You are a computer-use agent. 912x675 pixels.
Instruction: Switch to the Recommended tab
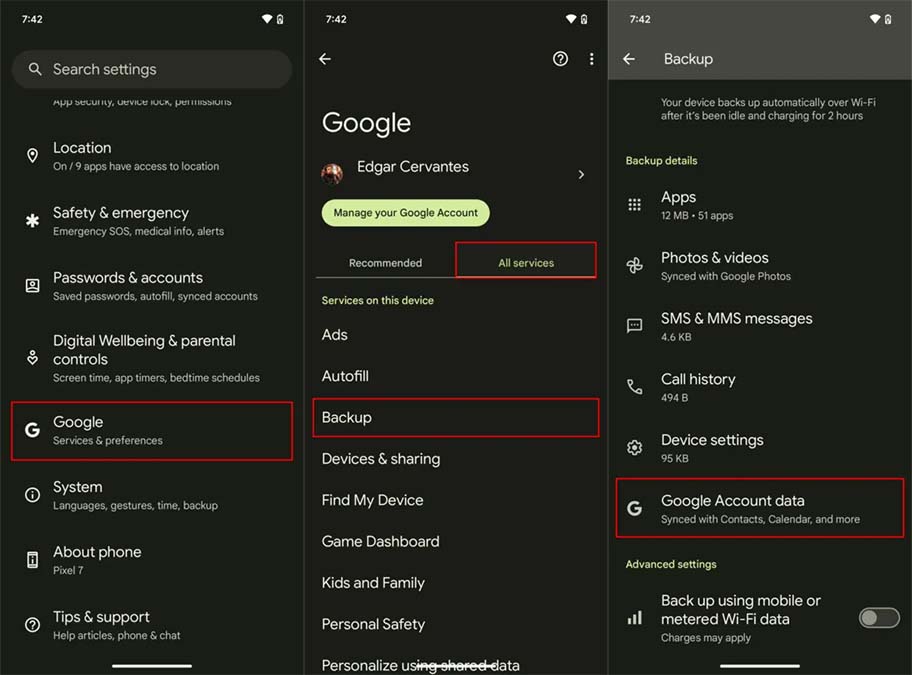point(384,262)
